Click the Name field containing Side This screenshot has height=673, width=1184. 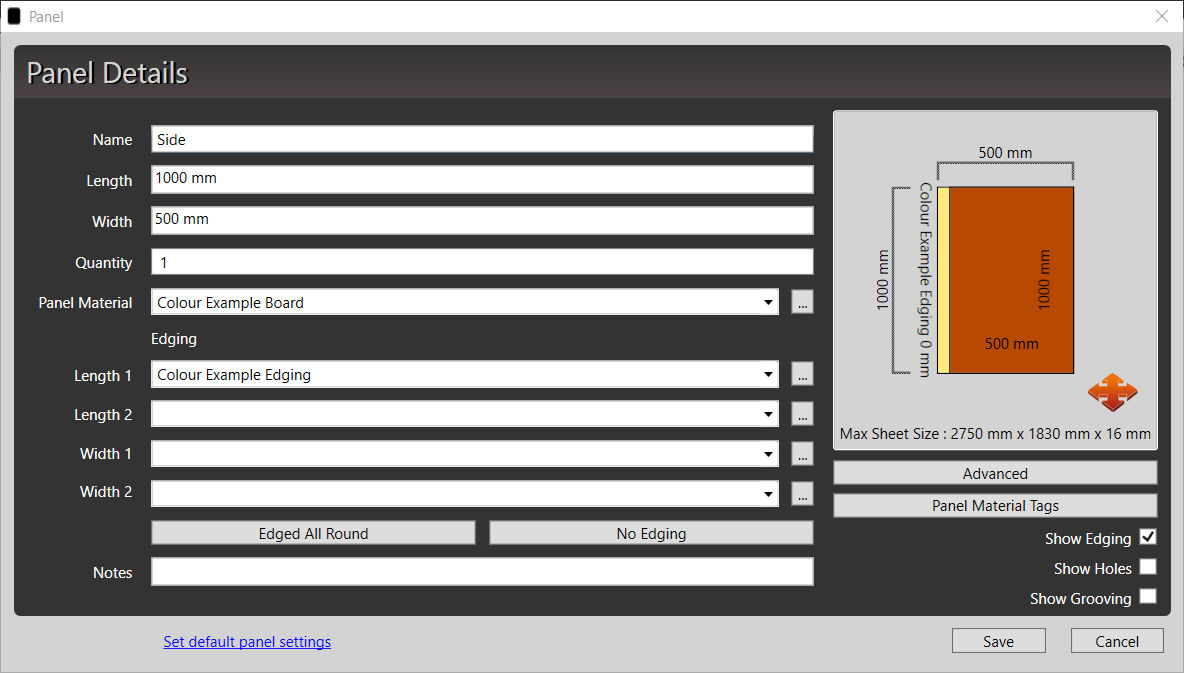[x=482, y=139]
